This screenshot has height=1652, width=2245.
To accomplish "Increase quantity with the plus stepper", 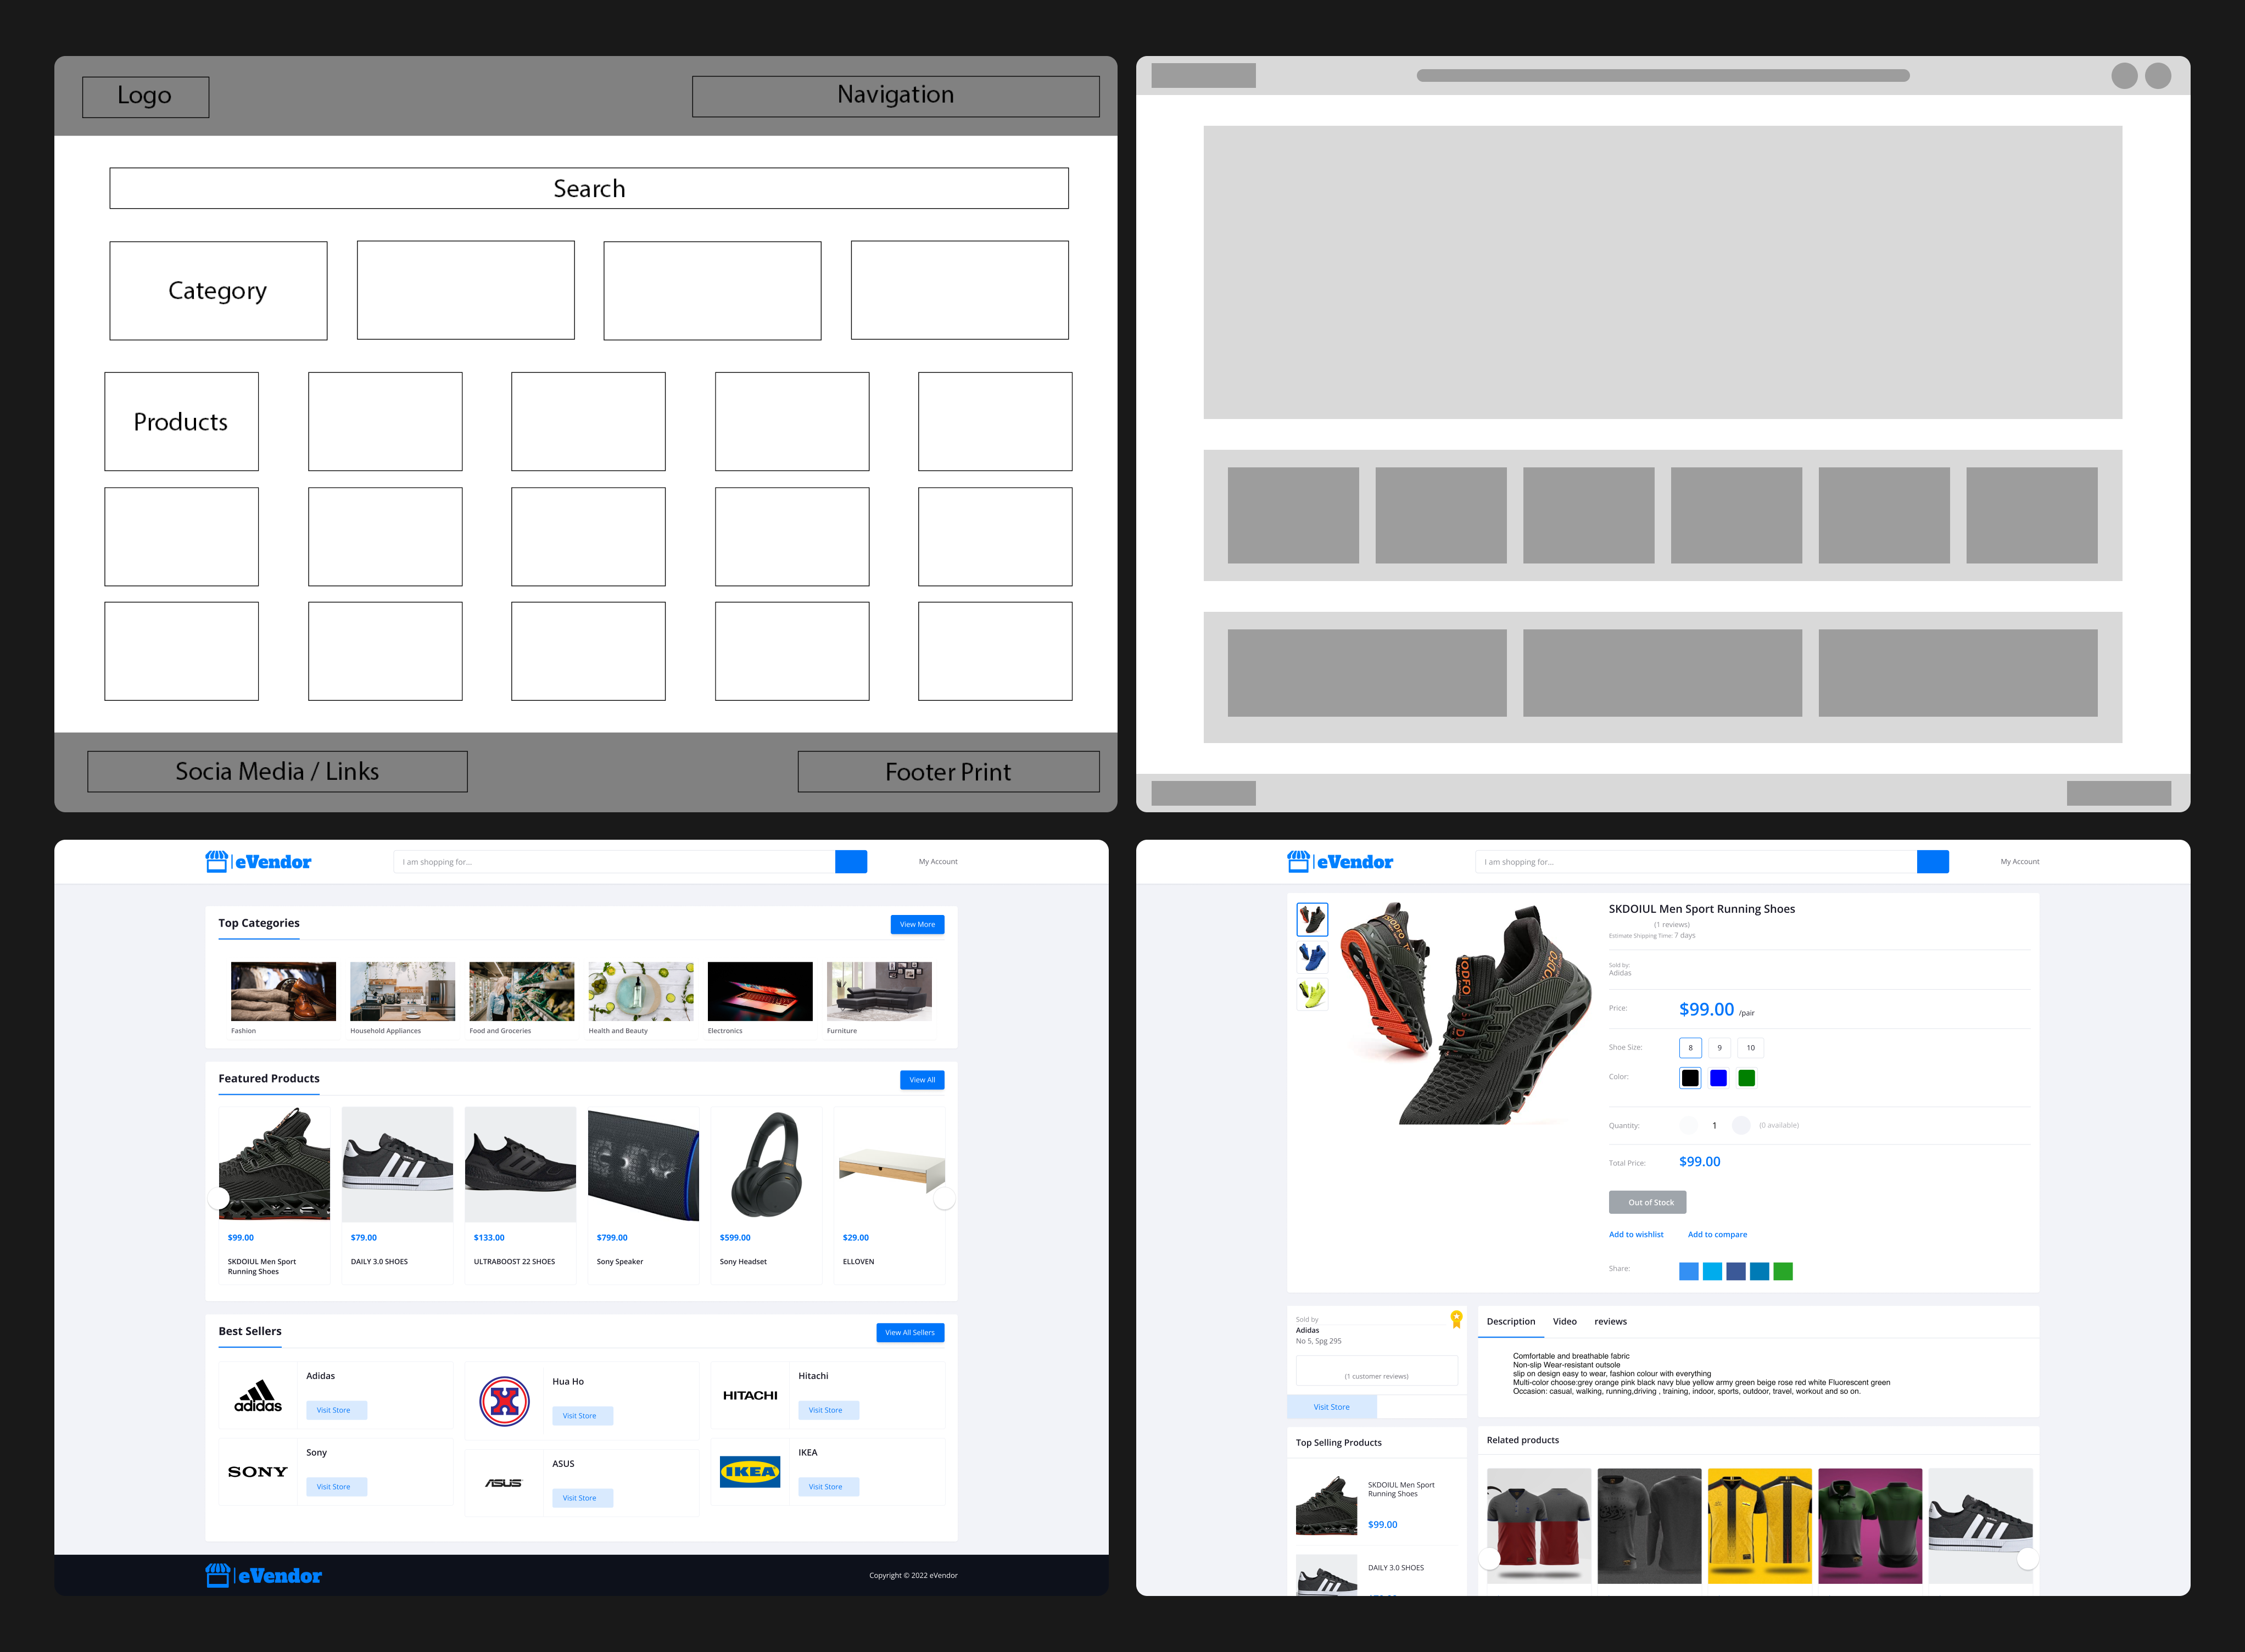I will point(1741,1125).
